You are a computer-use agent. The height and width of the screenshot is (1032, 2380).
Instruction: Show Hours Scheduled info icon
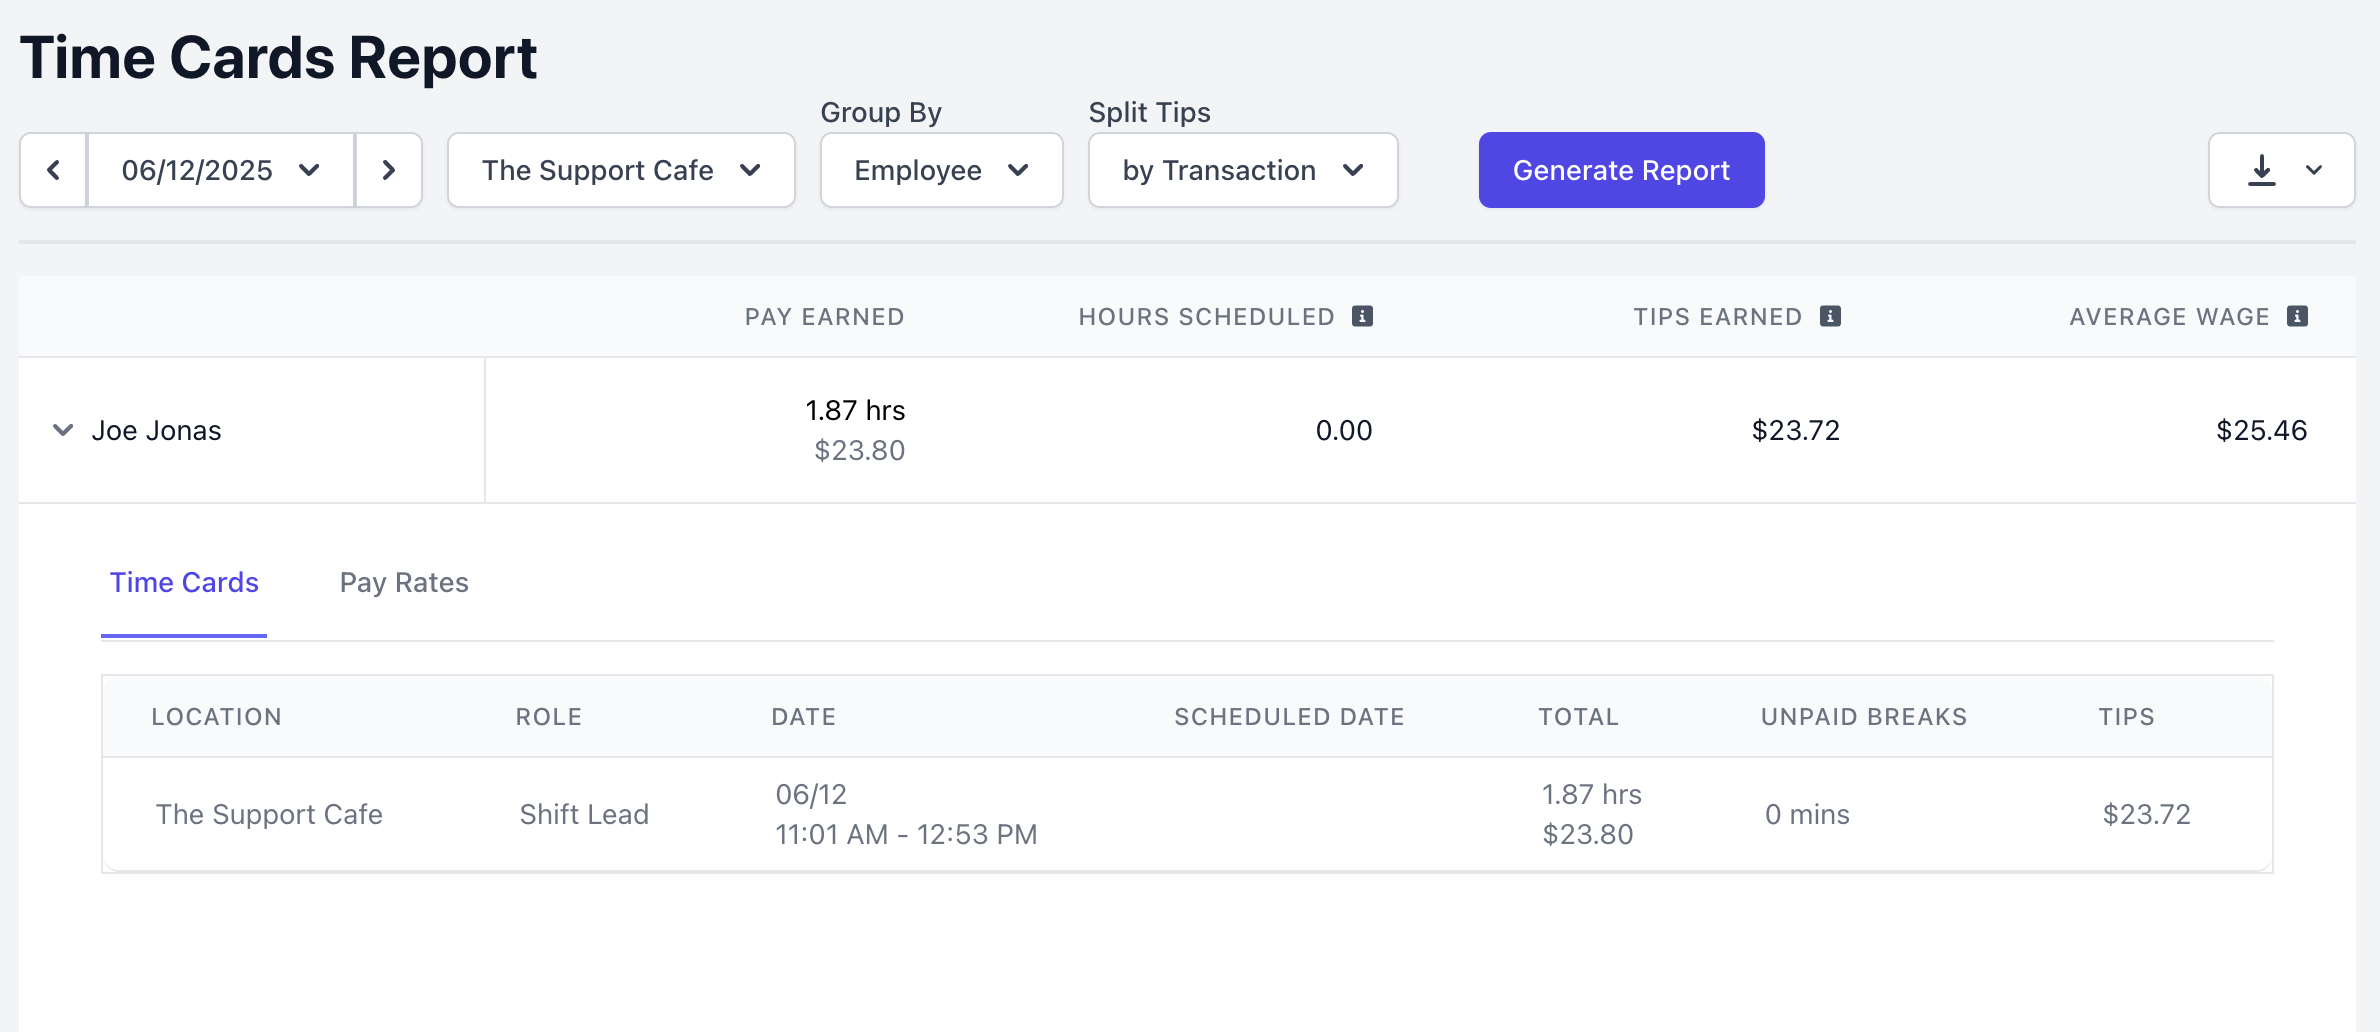(x=1362, y=317)
